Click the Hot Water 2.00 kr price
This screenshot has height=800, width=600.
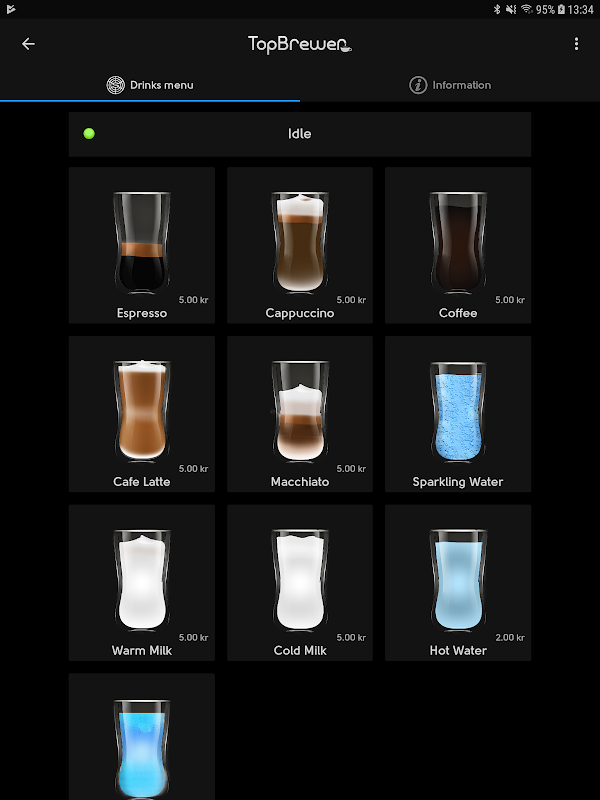(x=510, y=637)
